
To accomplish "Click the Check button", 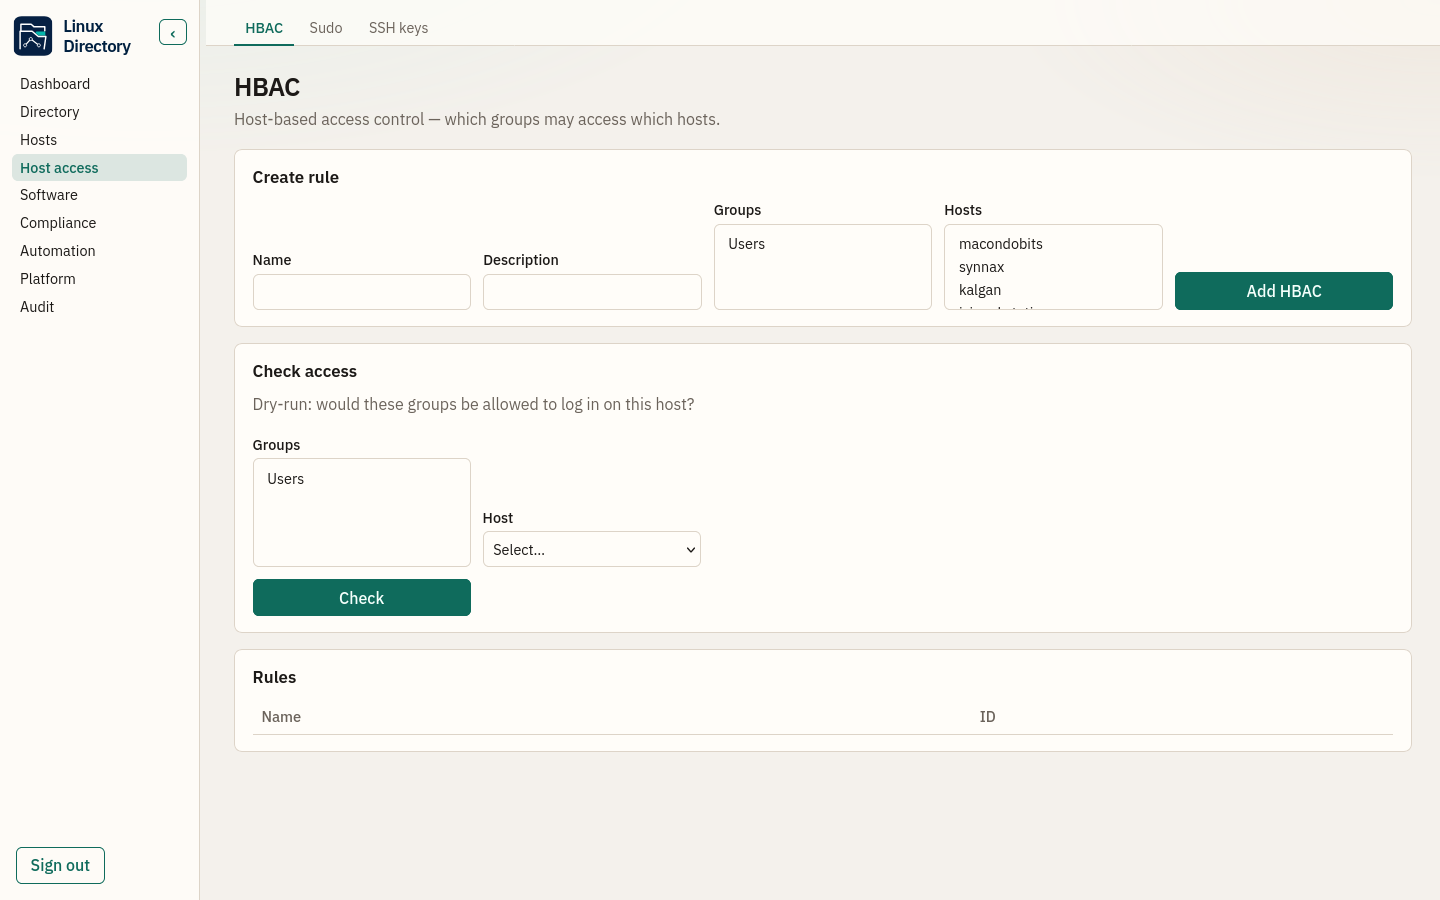I will (x=362, y=598).
